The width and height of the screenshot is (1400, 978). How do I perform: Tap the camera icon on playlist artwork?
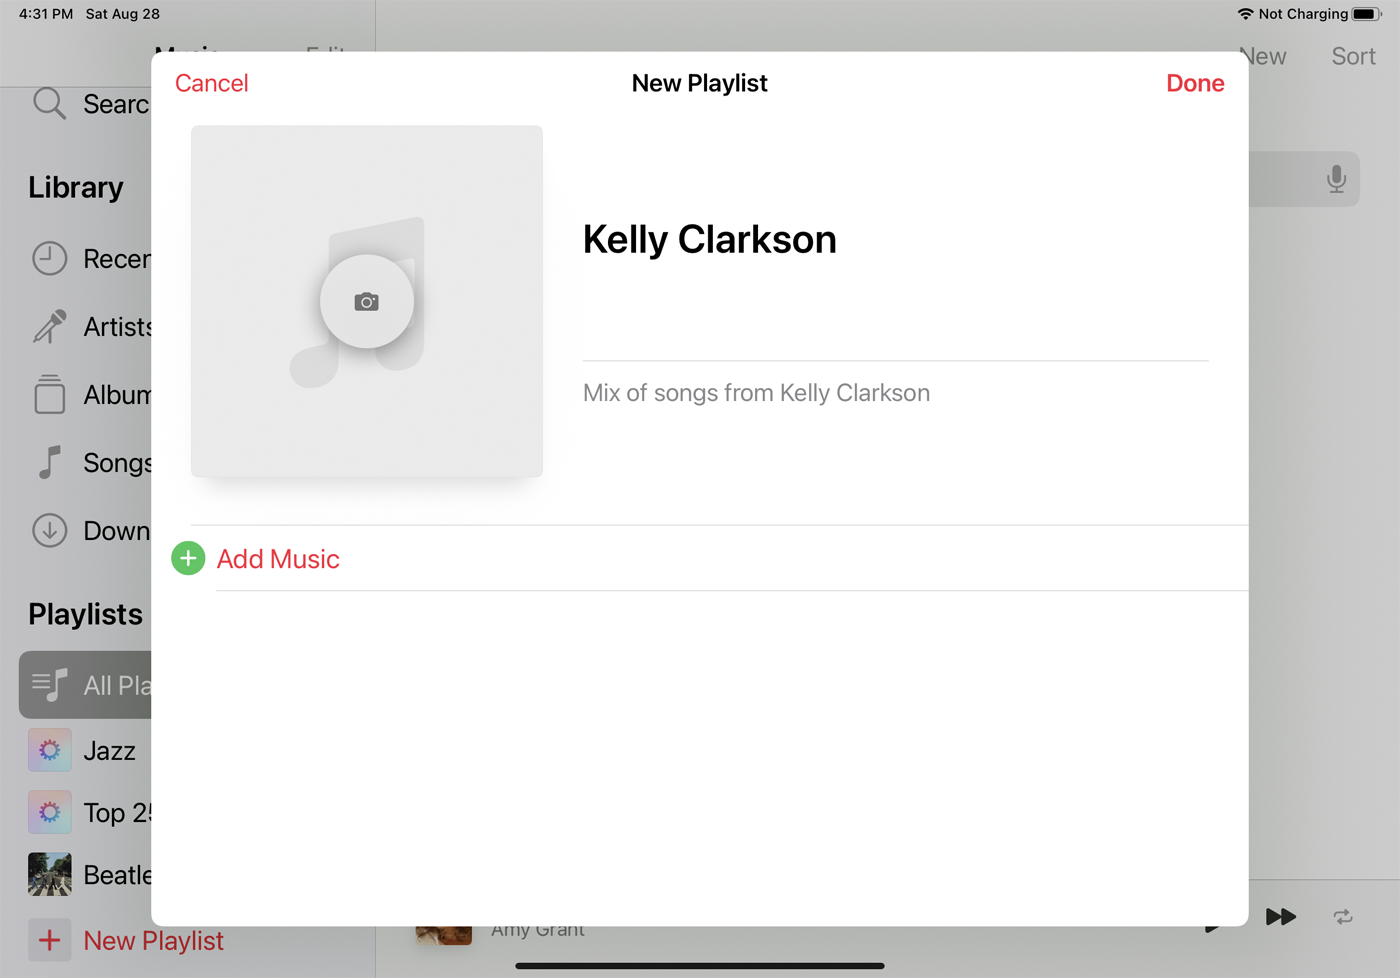point(367,302)
